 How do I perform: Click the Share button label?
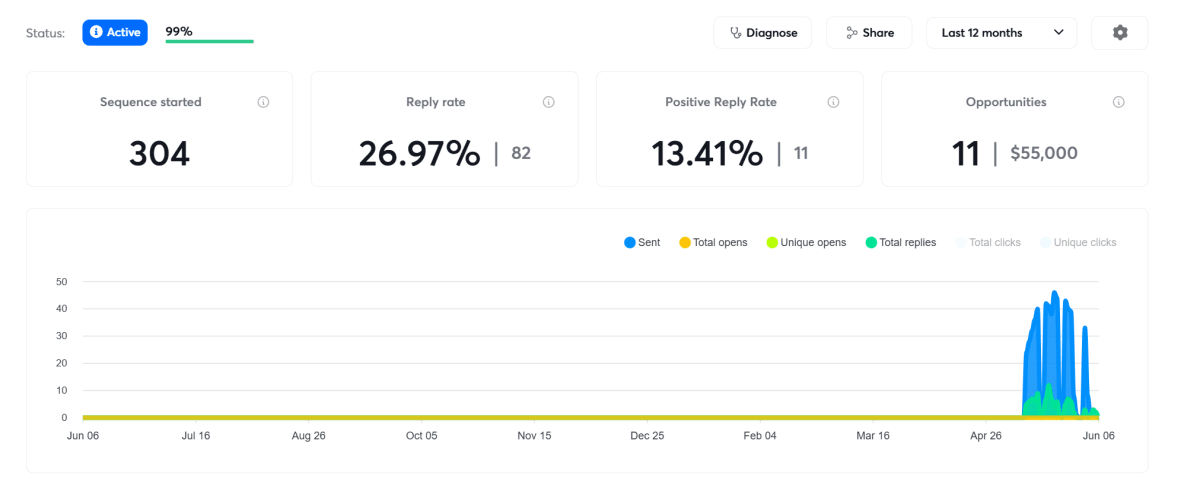878,33
